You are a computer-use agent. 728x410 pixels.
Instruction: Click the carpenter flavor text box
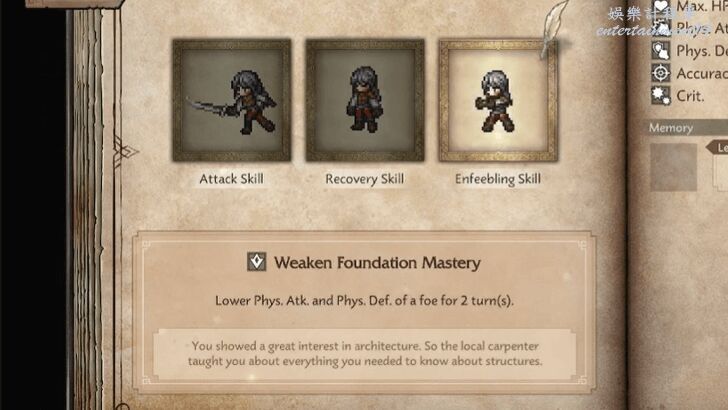pyautogui.click(x=364, y=354)
